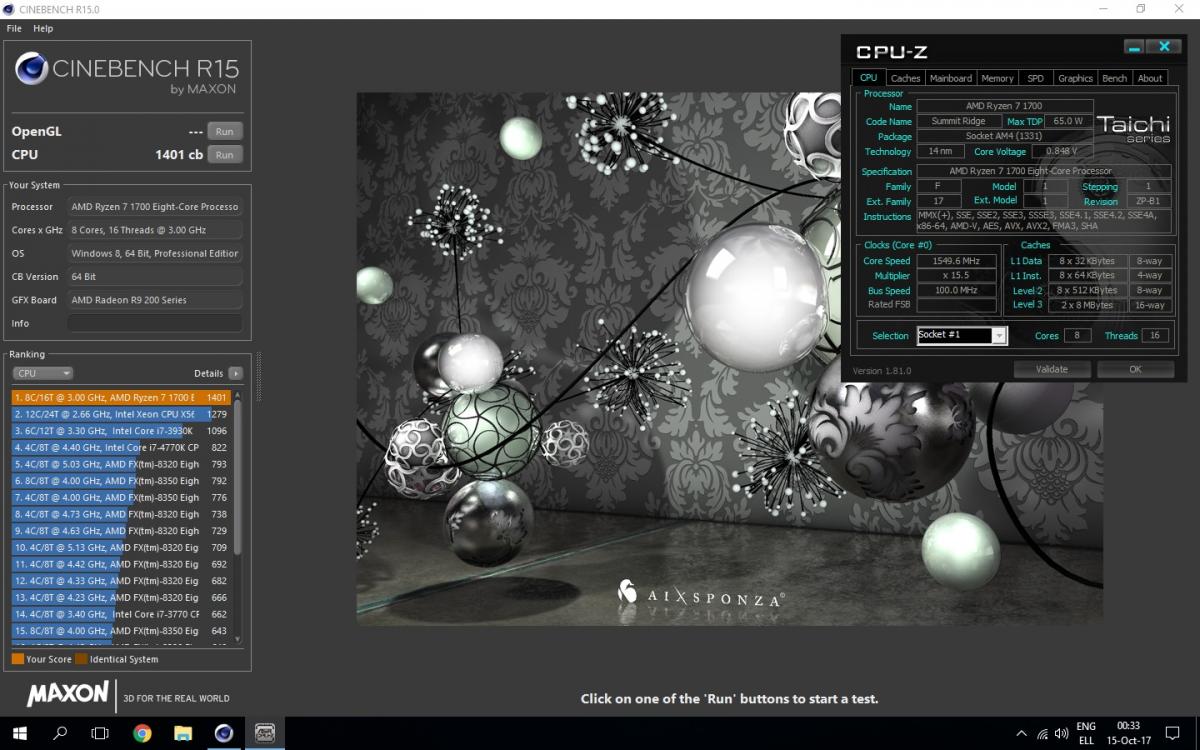Switch to Mainboard tab in CPU-Z
The height and width of the screenshot is (750, 1200).
(x=950, y=78)
